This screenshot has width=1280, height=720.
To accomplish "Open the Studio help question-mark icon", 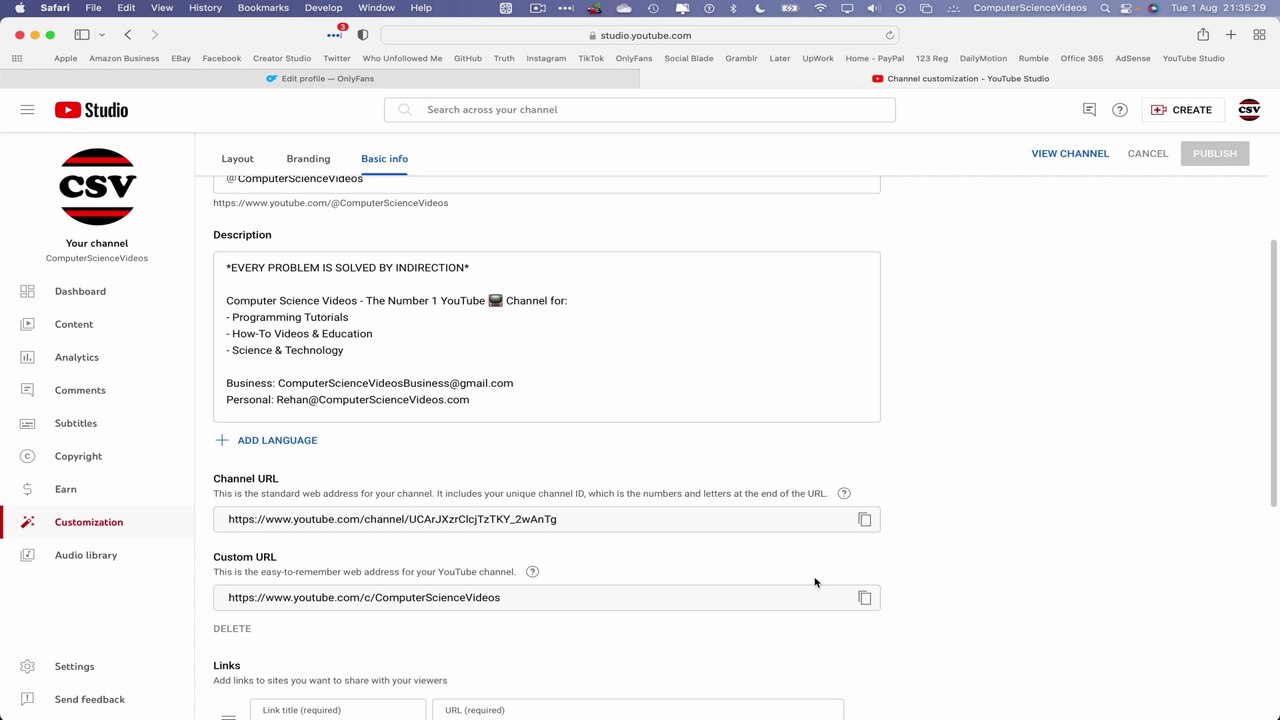I will [x=1120, y=110].
